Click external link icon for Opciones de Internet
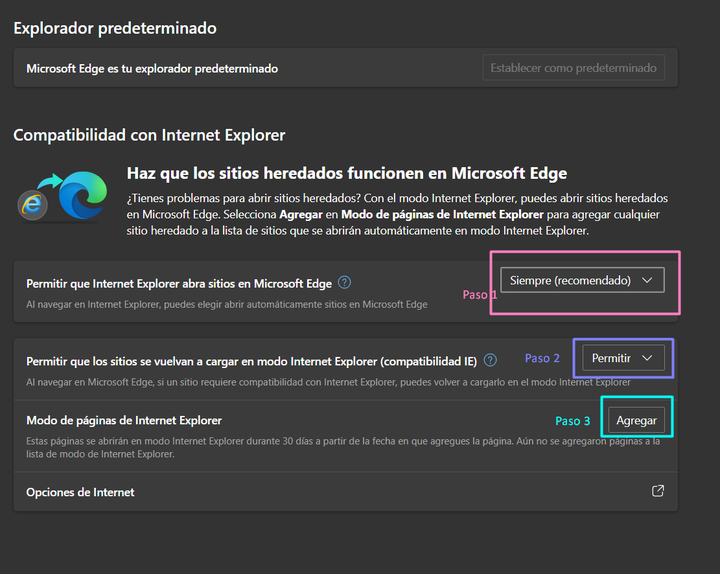Viewport: 720px width, 574px height. tap(657, 491)
